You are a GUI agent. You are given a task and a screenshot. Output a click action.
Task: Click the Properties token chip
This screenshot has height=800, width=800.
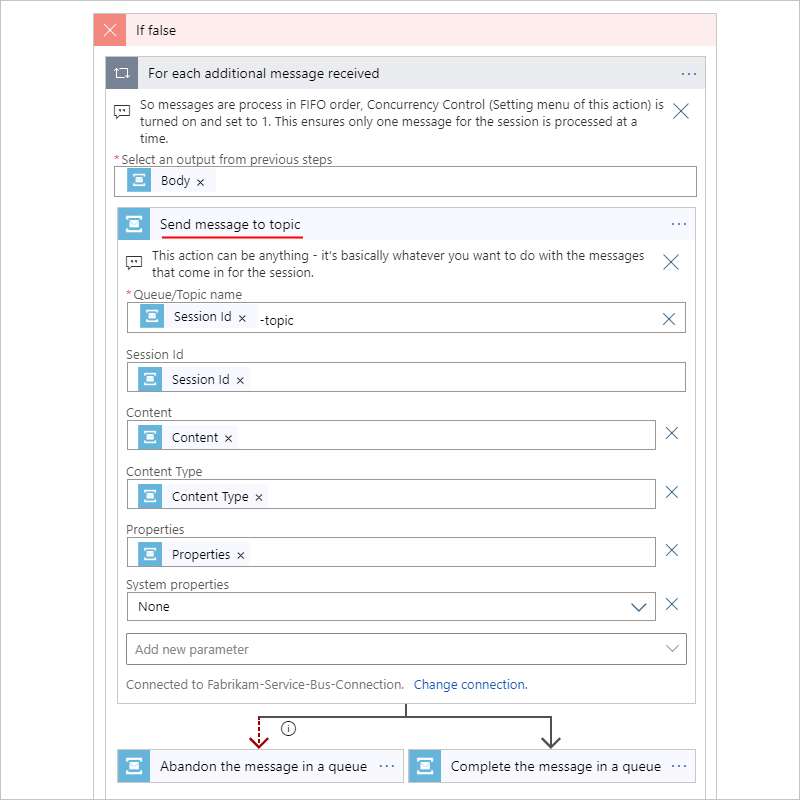tap(194, 555)
